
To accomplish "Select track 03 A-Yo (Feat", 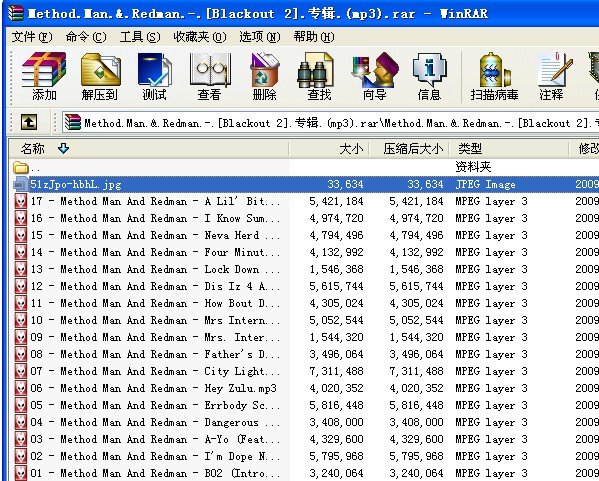I will pos(304,439).
